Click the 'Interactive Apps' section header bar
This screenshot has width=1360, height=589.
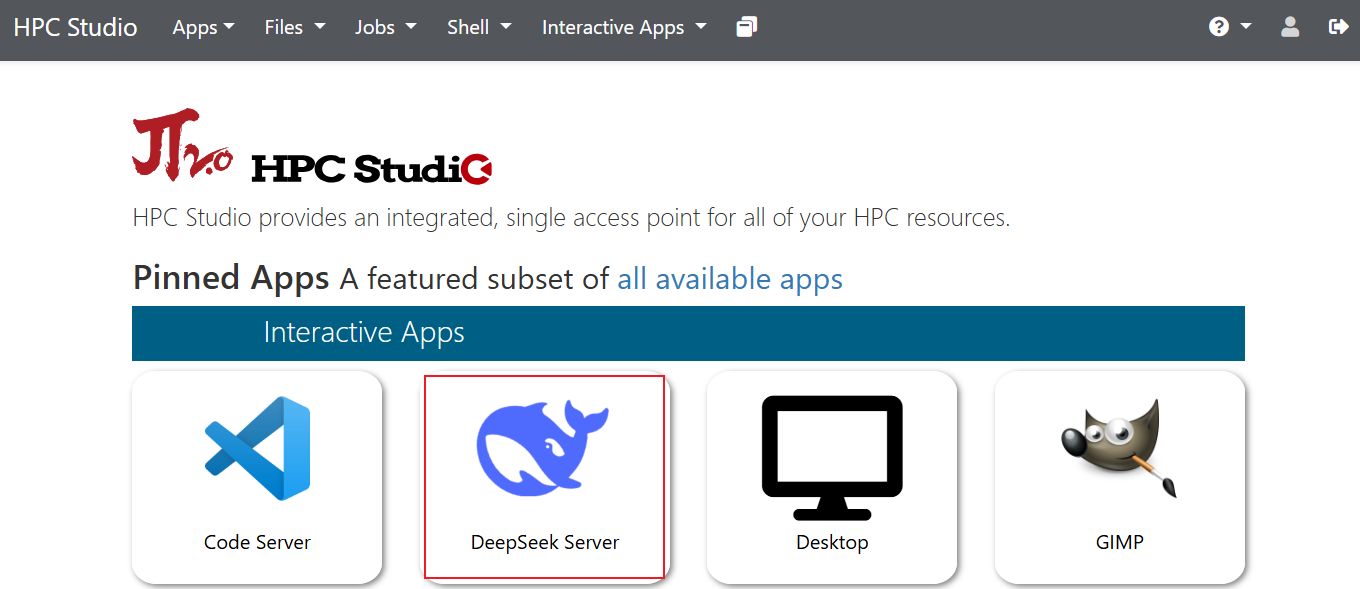[688, 333]
